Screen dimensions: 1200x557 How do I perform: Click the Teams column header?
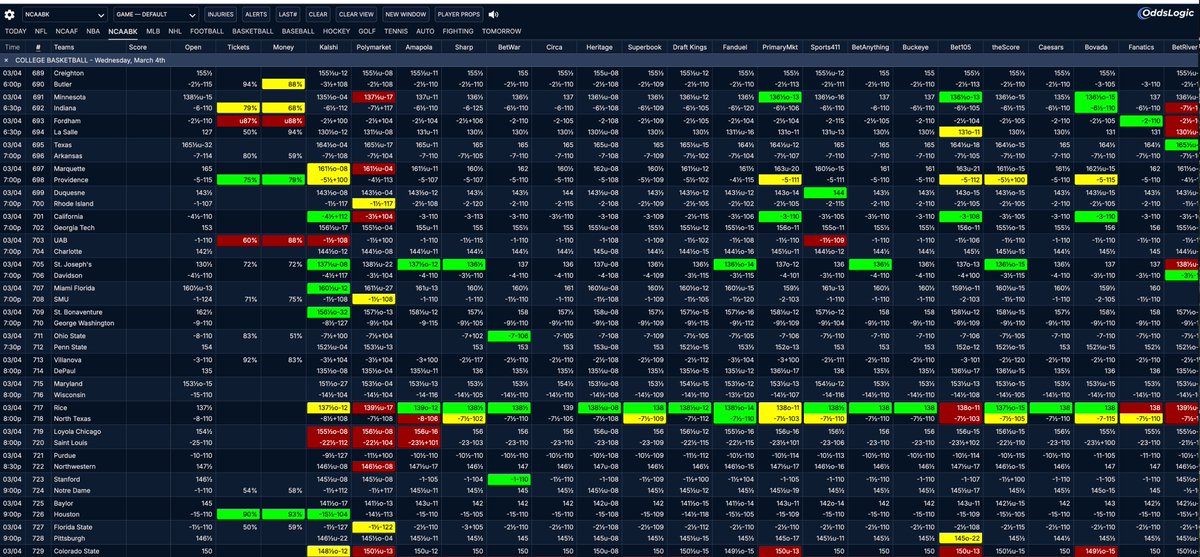[64, 46]
